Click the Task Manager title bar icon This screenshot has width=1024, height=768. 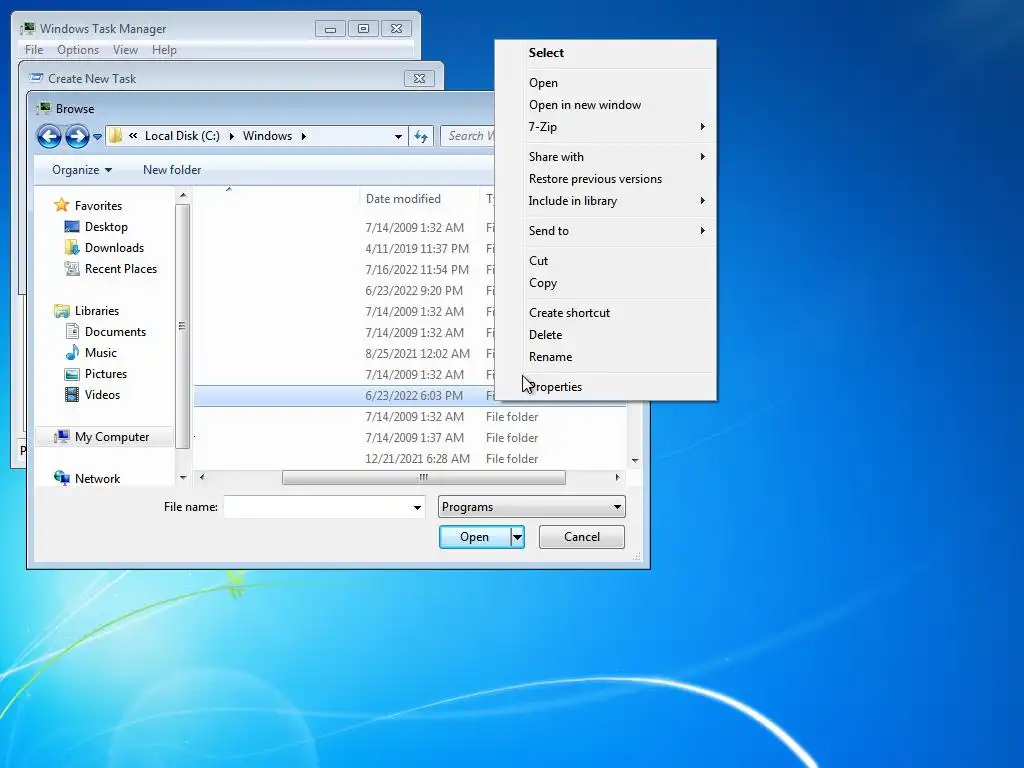point(28,28)
